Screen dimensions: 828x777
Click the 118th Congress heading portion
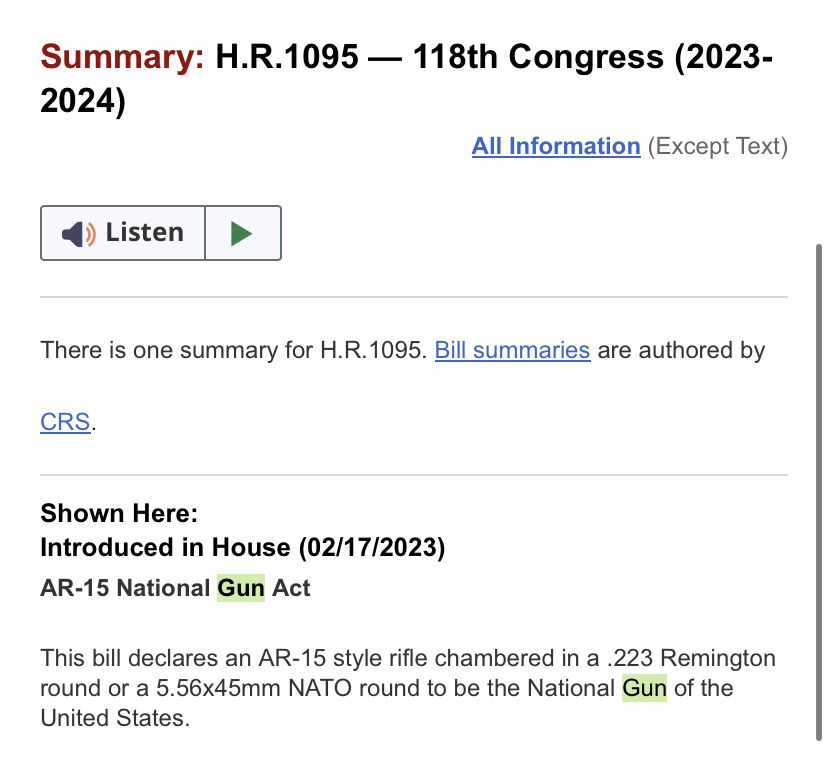click(538, 56)
